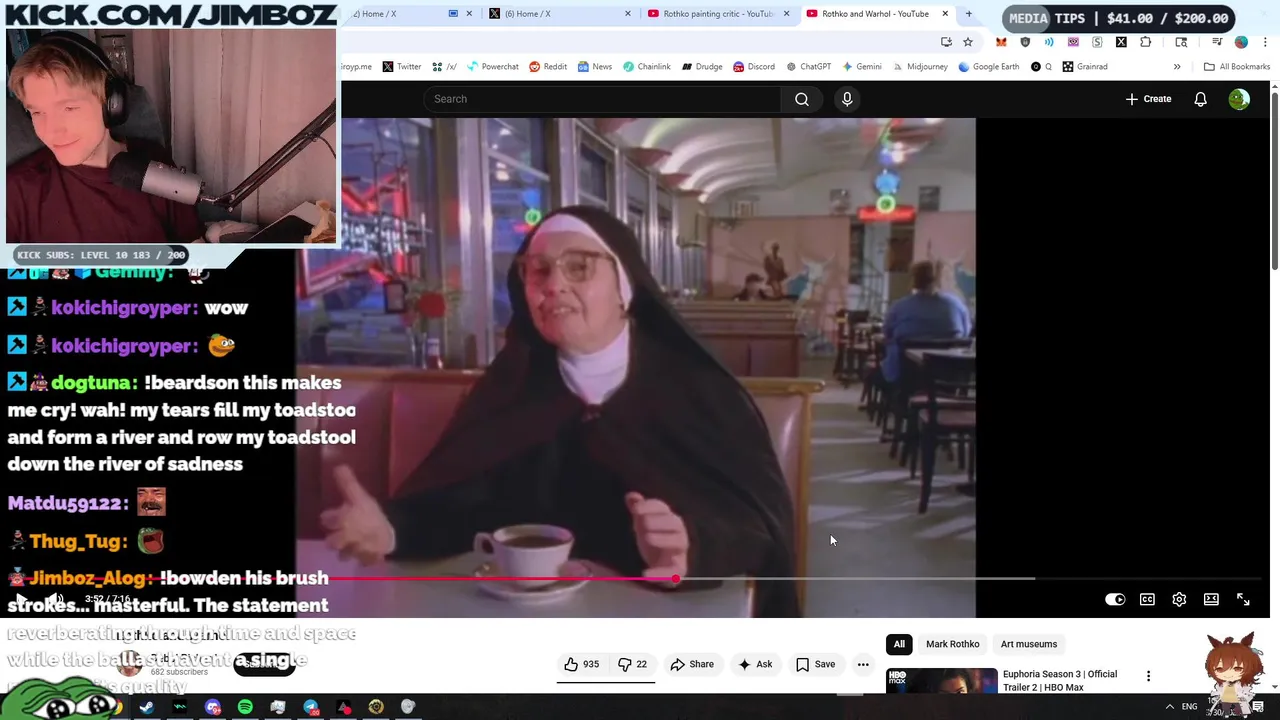
Task: Open the Spotify icon in the taskbar
Action: (x=245, y=708)
